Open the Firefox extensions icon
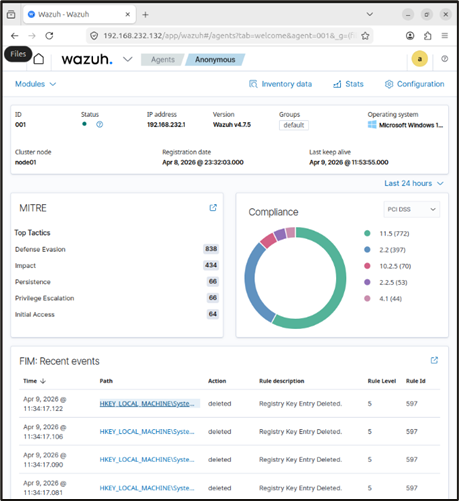Viewport: 459px width, 501px height. pyautogui.click(x=428, y=36)
